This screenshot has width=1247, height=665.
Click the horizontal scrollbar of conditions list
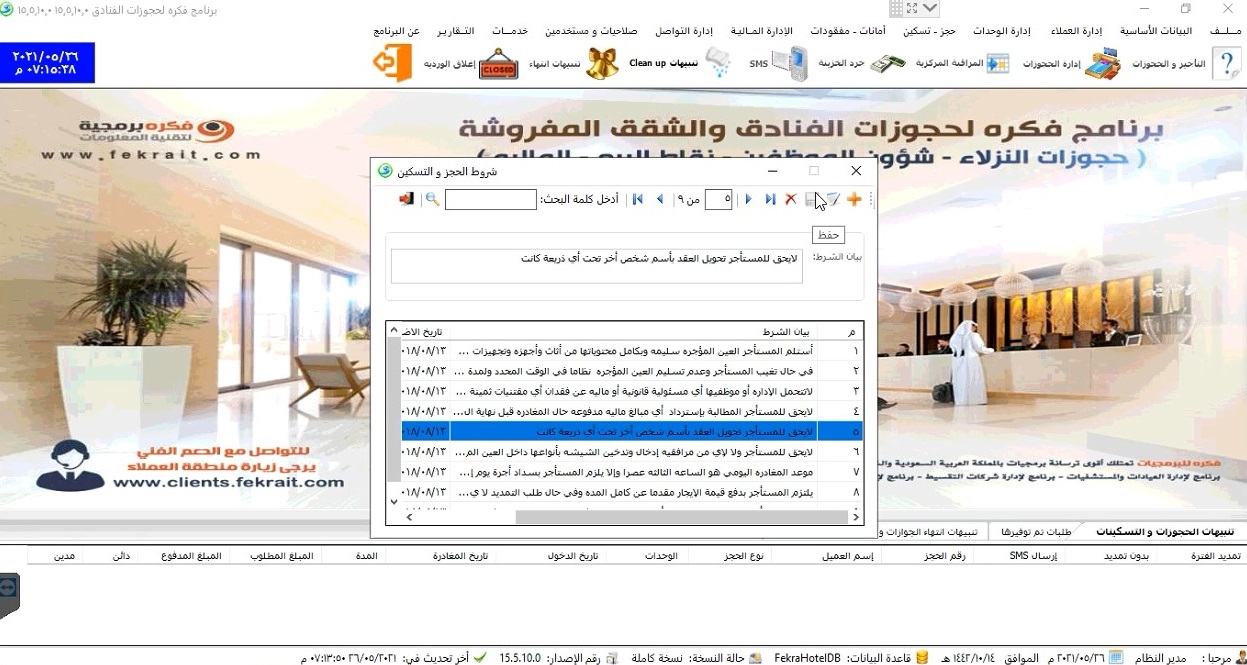click(600, 517)
